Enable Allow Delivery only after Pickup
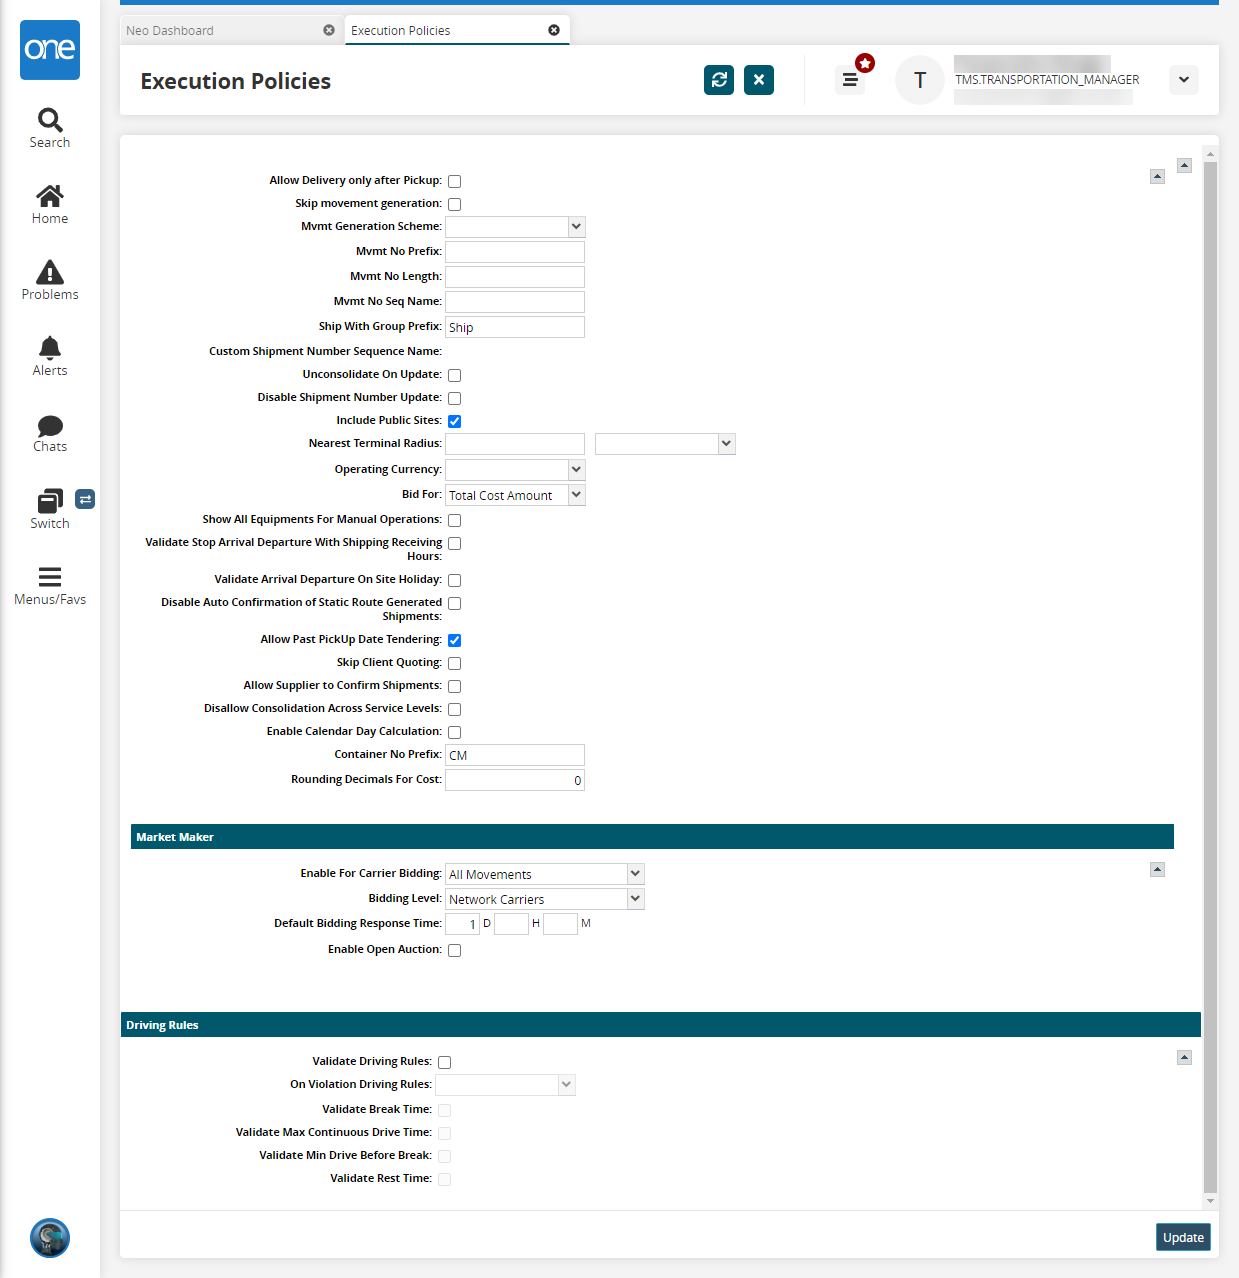 454,182
